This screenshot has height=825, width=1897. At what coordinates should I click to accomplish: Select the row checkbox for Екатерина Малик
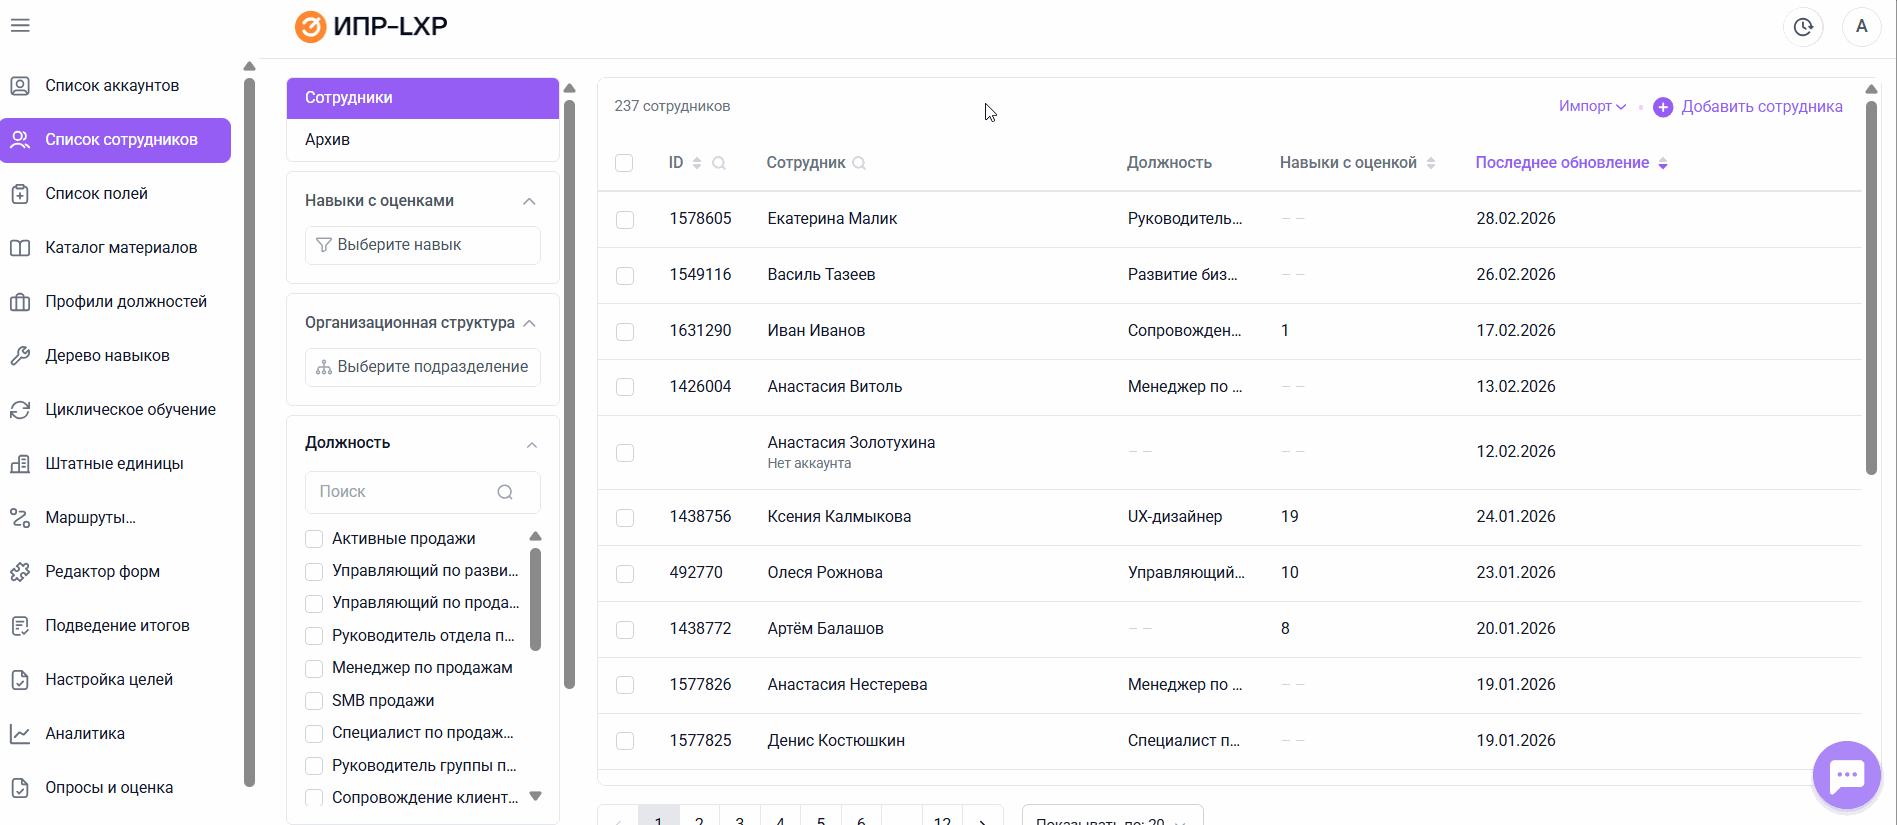(x=625, y=219)
